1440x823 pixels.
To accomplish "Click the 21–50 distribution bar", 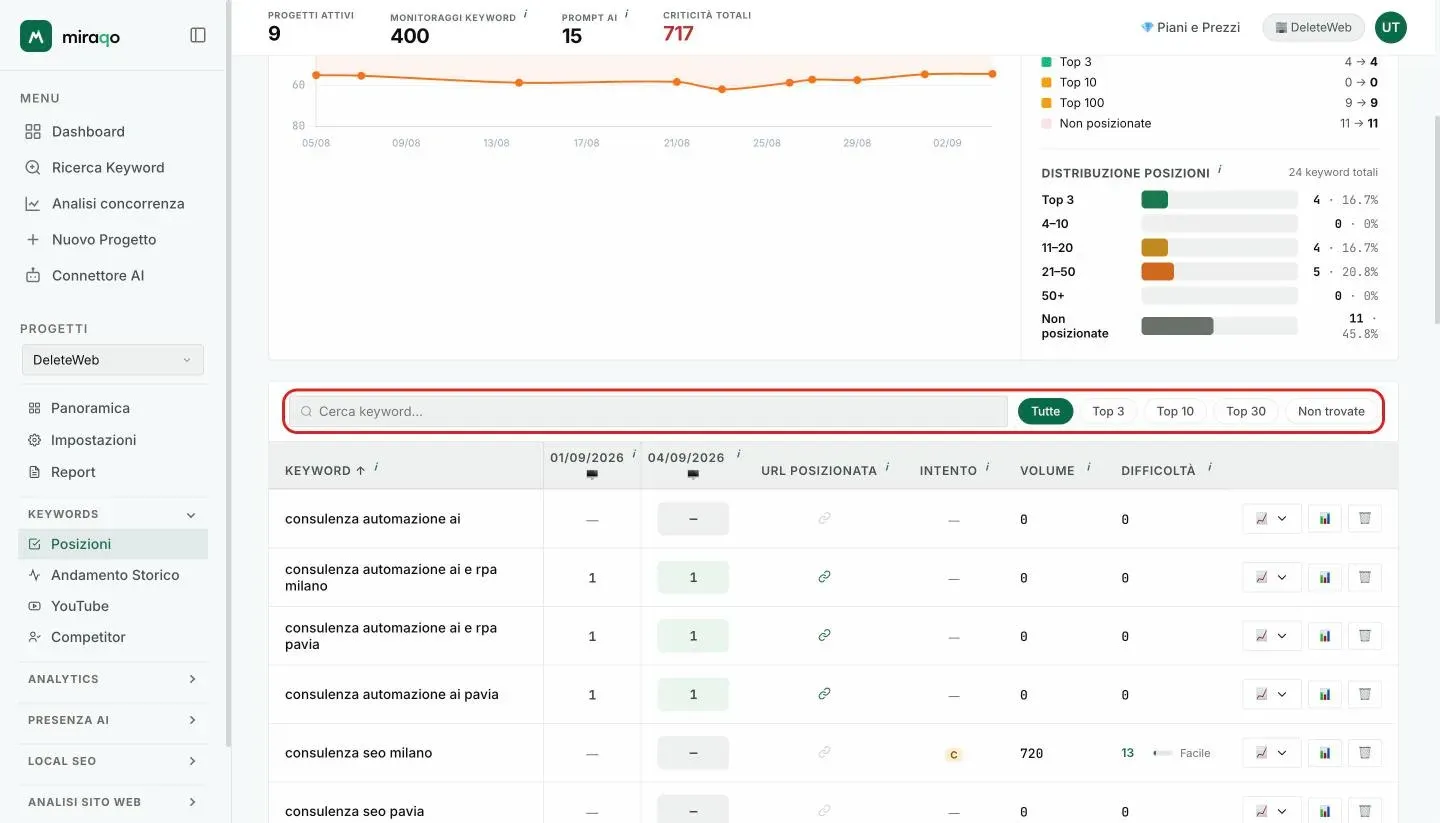I will [x=1219, y=272].
